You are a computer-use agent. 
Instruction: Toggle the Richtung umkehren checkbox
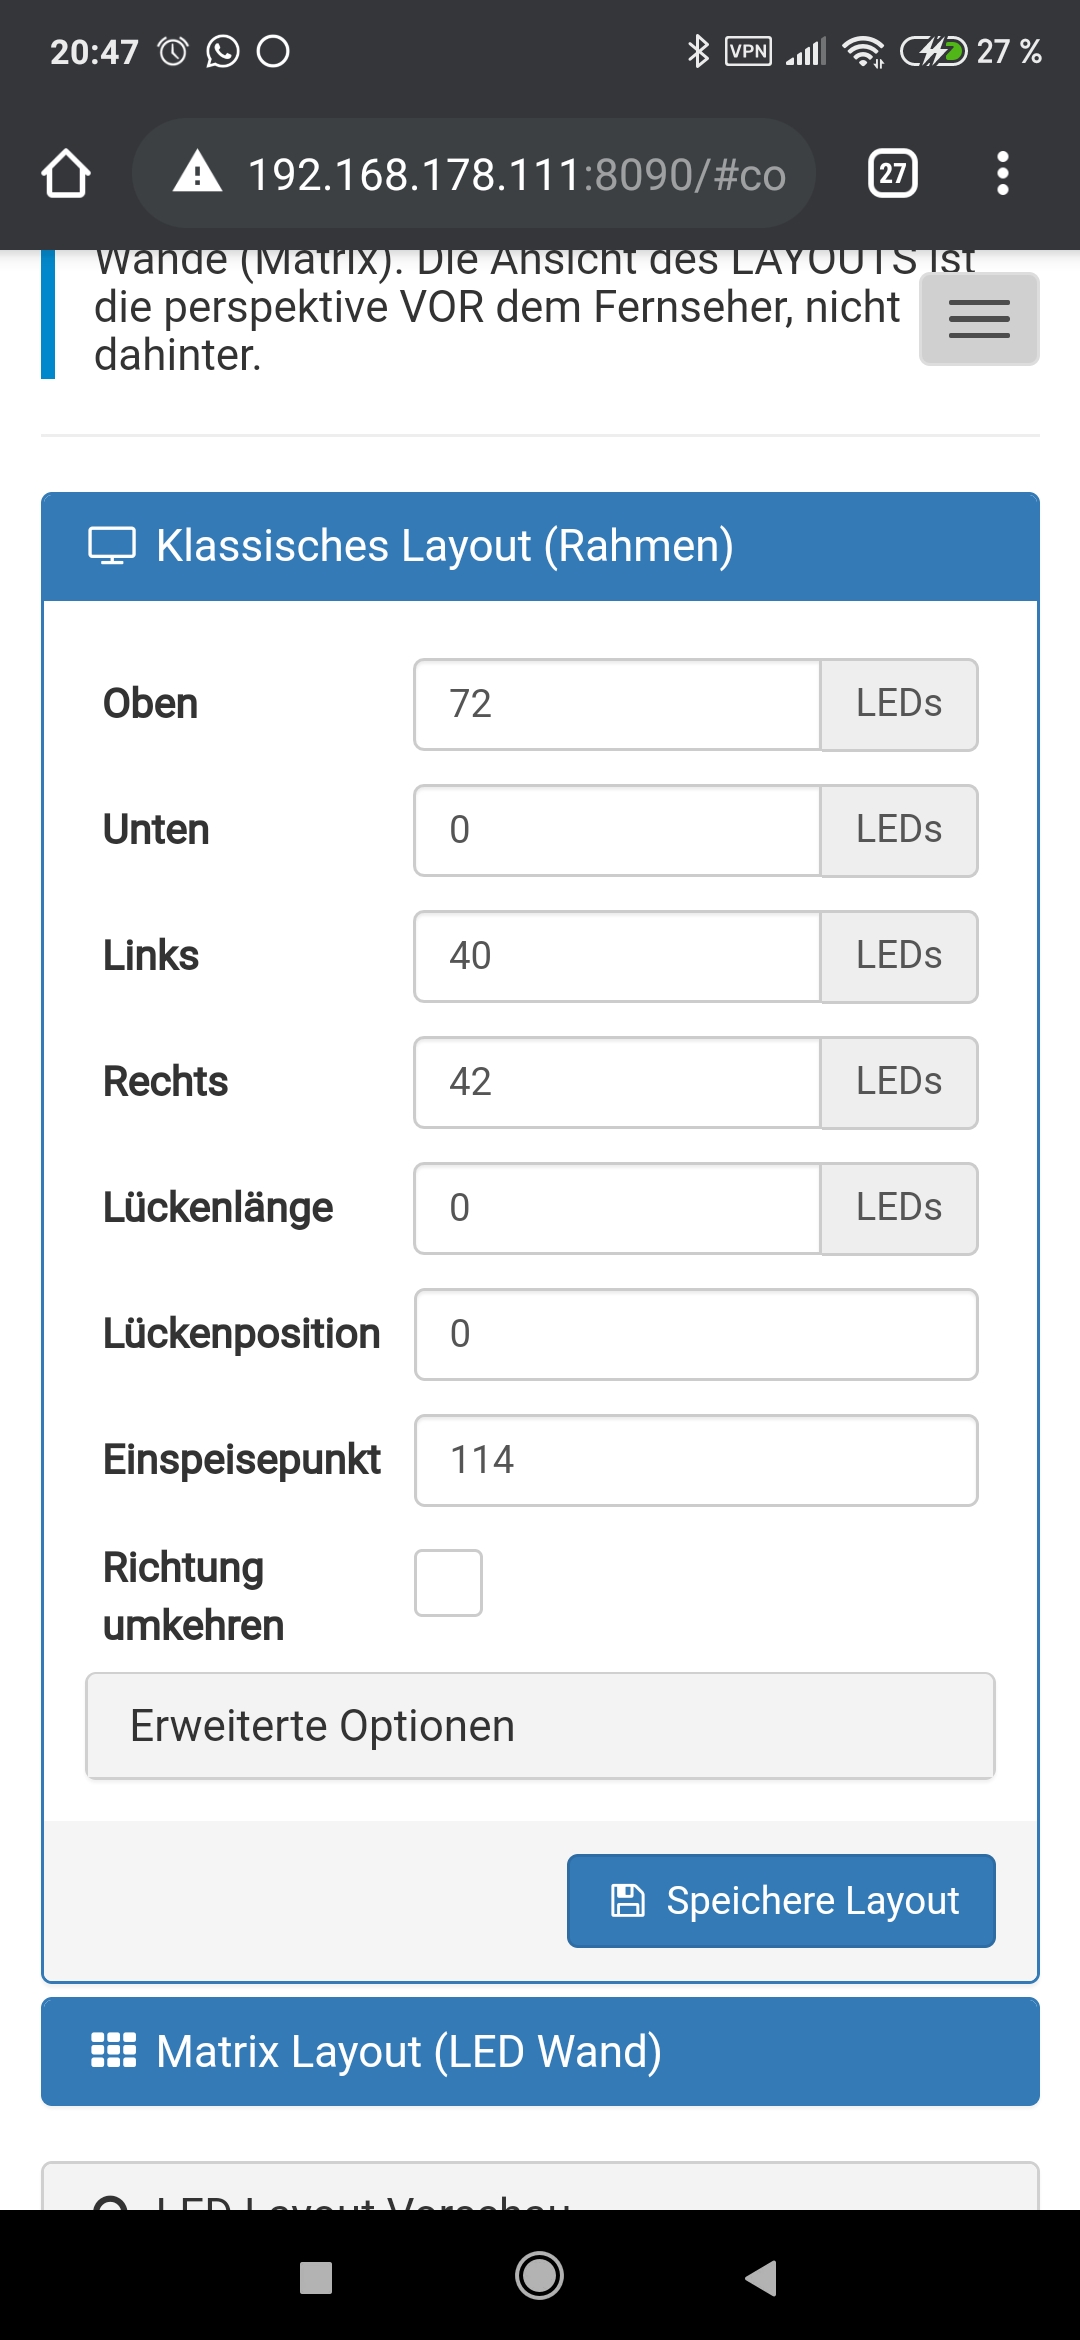click(448, 1583)
